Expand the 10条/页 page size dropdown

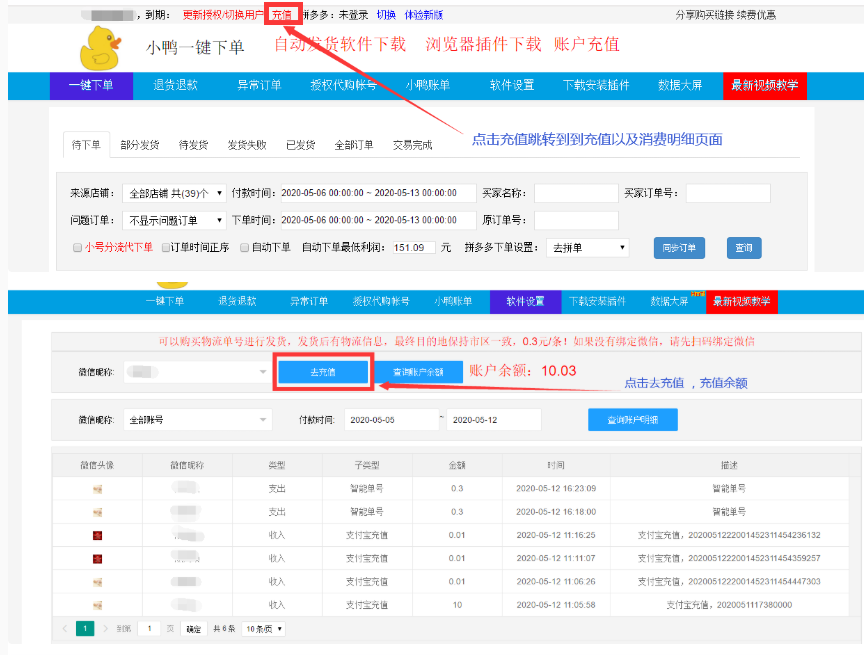coord(263,627)
